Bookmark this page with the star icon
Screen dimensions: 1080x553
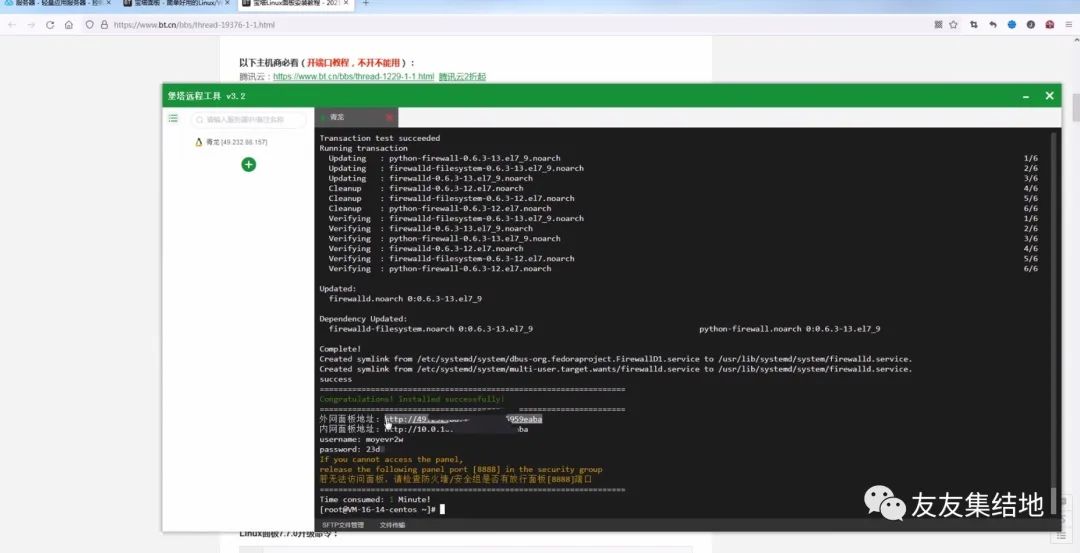[x=953, y=25]
